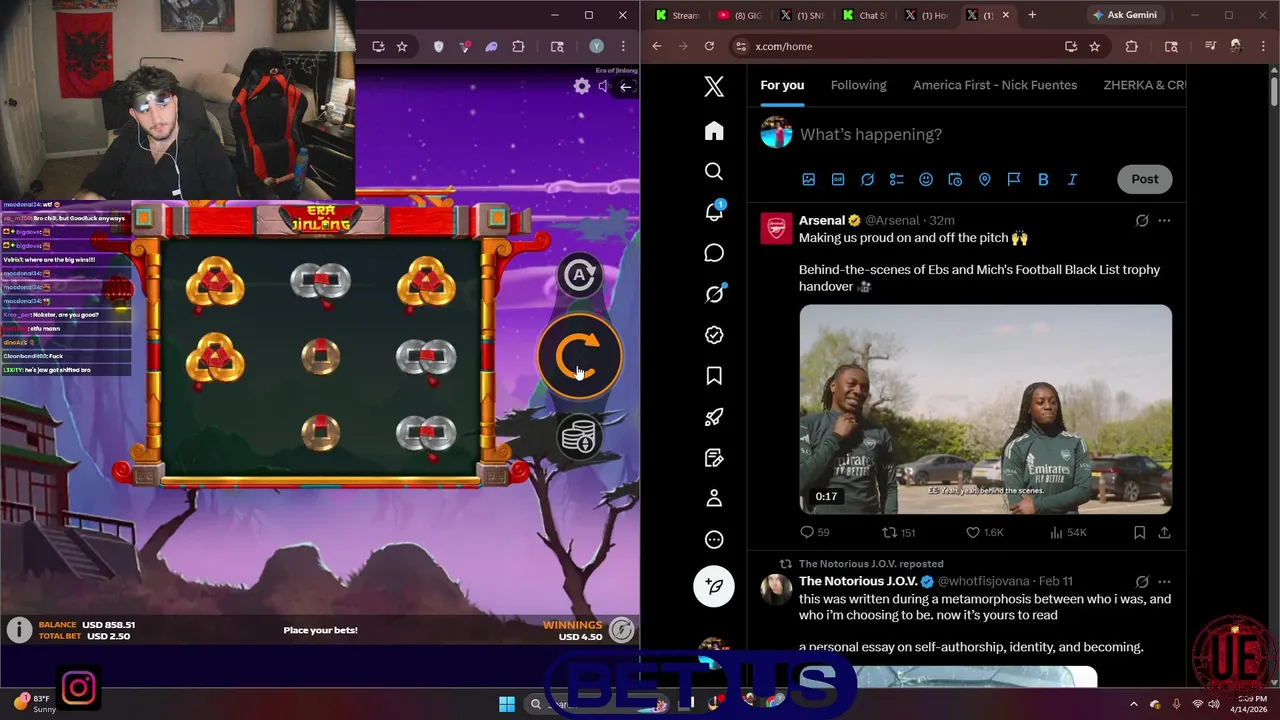Insert emoji via smiley icon in composer

pyautogui.click(x=926, y=179)
